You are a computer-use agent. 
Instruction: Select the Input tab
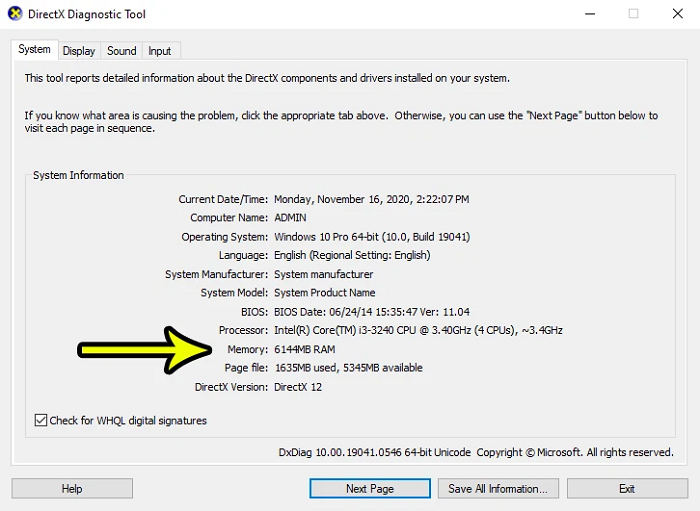[160, 51]
